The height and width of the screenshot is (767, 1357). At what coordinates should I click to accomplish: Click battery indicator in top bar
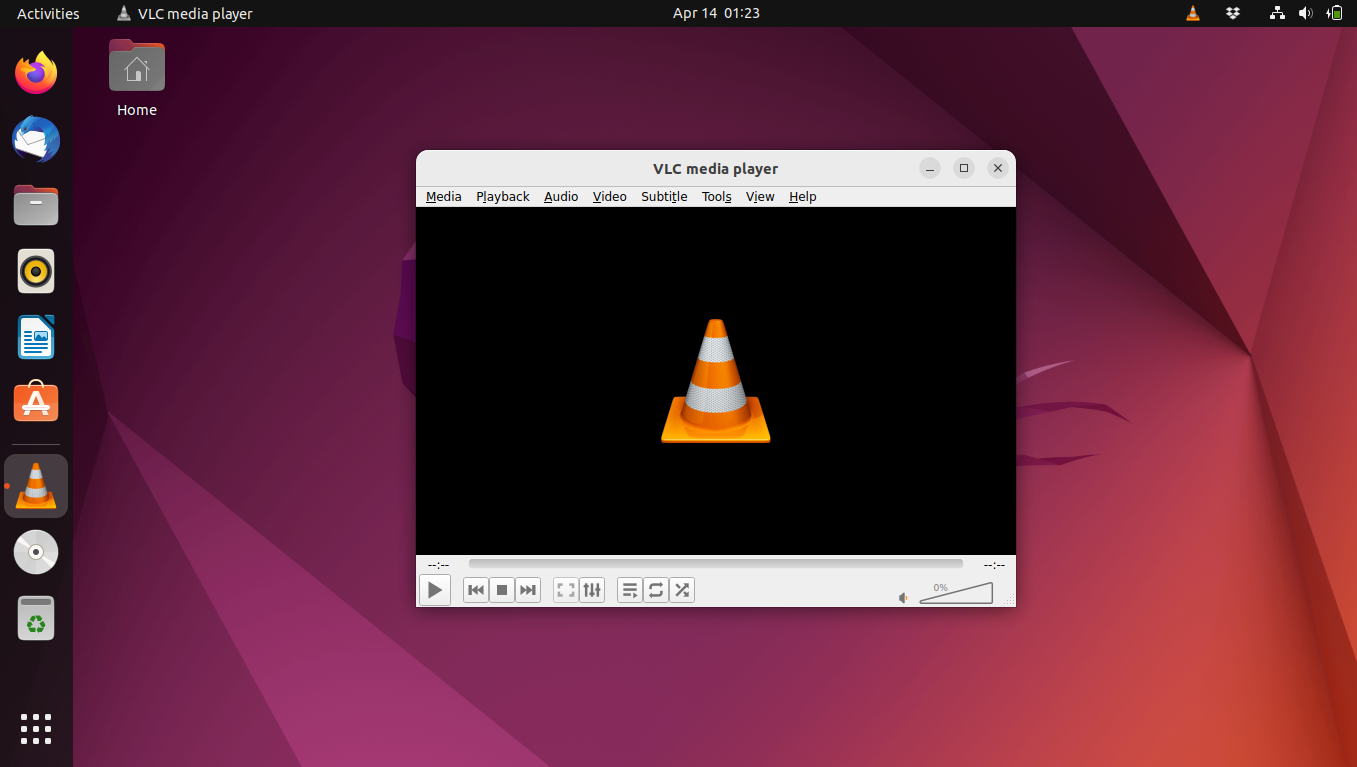click(1335, 14)
